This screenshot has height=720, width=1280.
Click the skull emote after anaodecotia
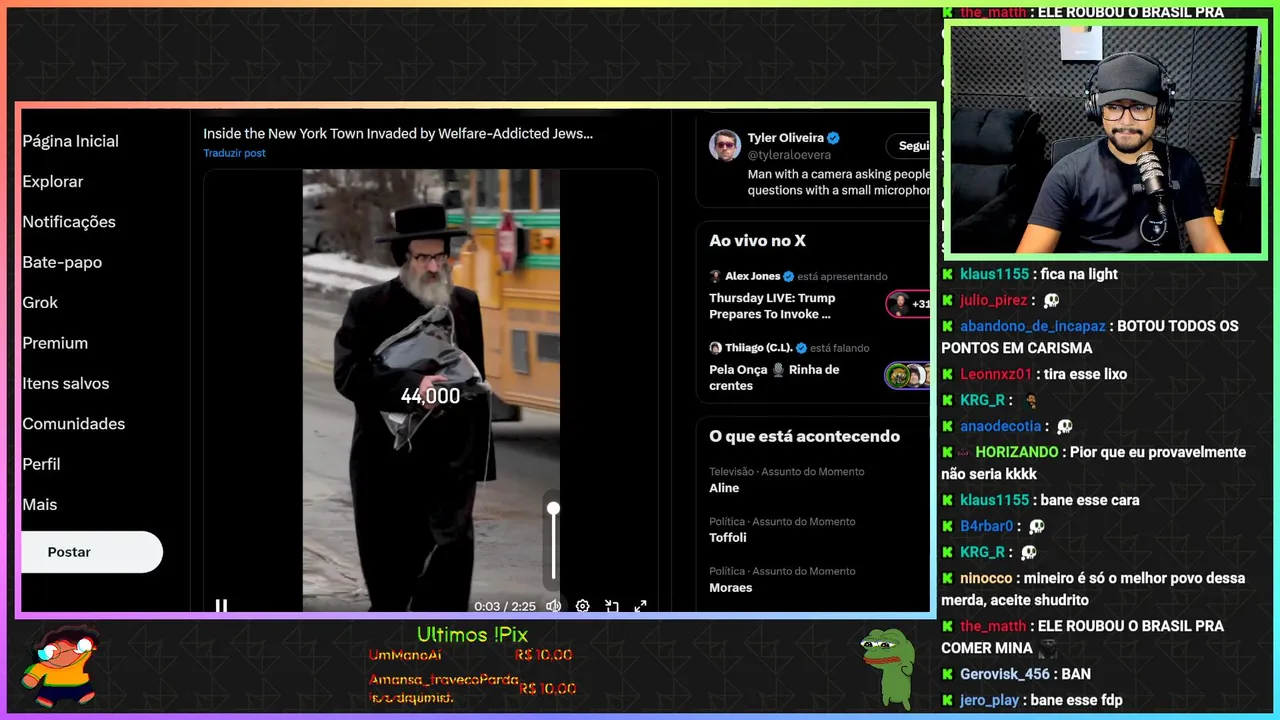(x=1064, y=427)
